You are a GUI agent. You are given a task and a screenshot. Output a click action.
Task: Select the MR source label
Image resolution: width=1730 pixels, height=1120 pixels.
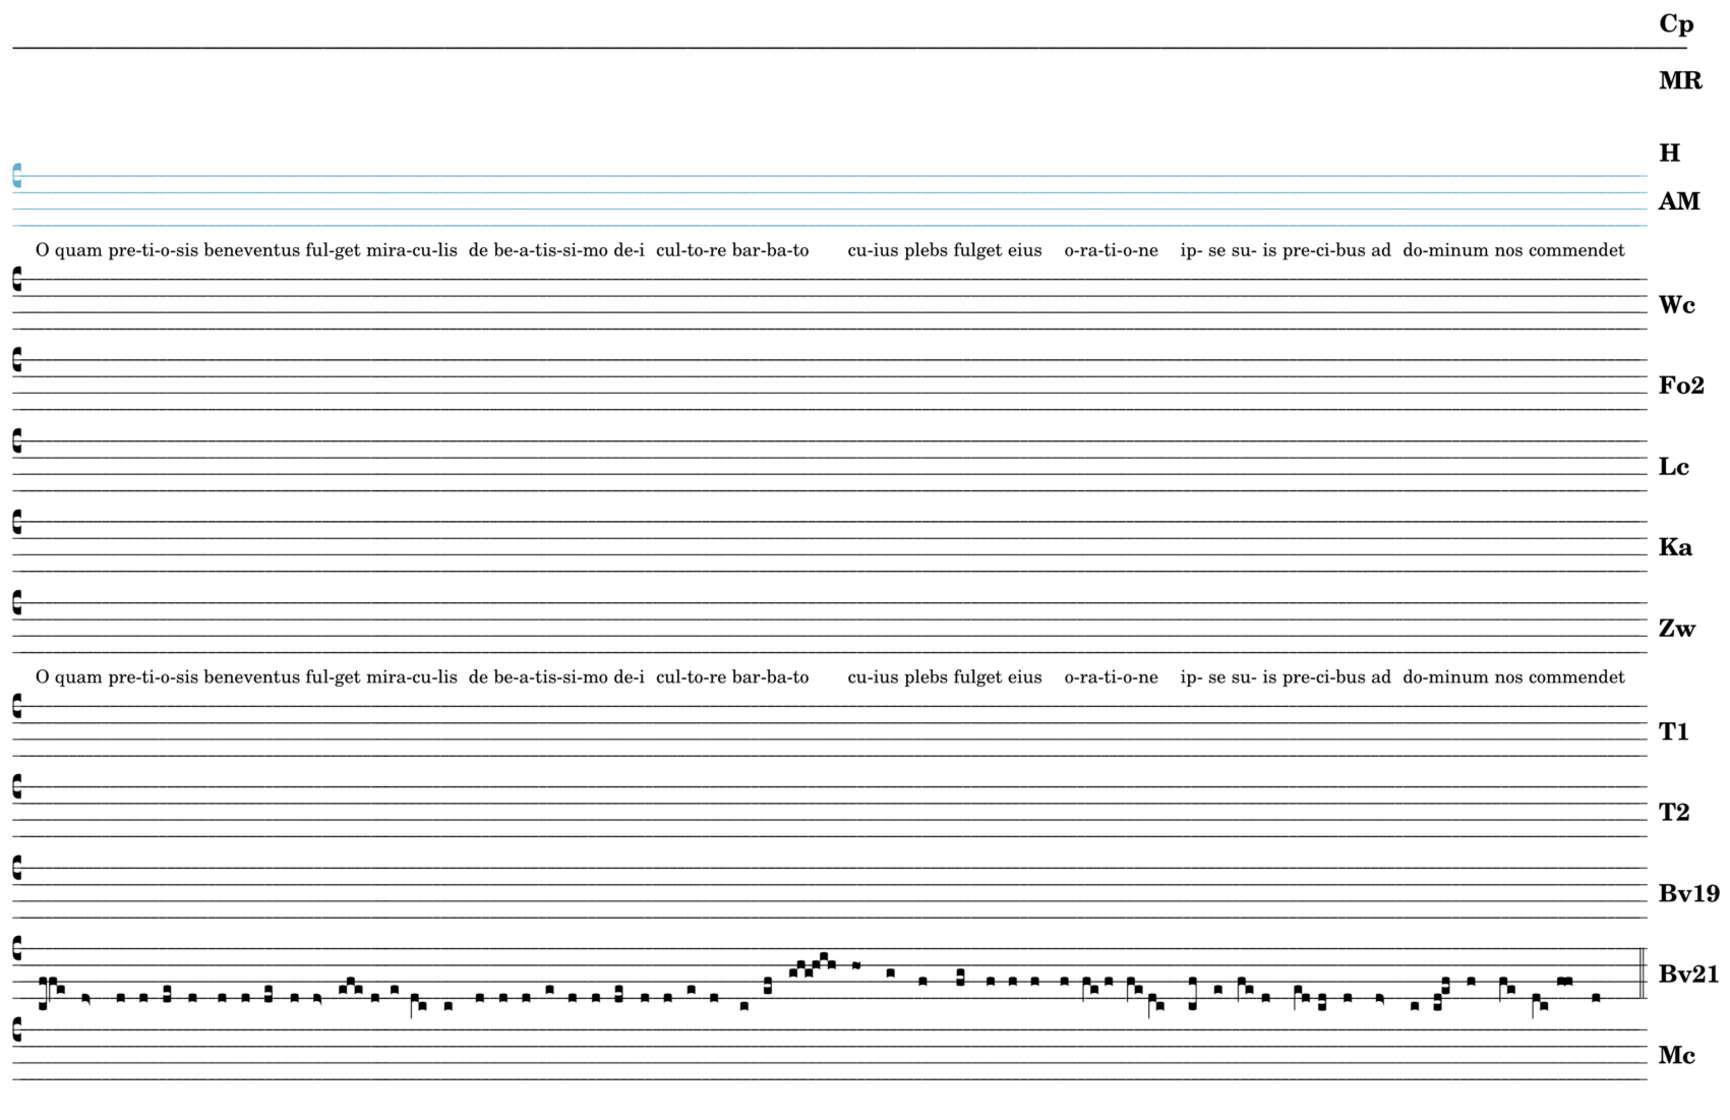click(1680, 81)
